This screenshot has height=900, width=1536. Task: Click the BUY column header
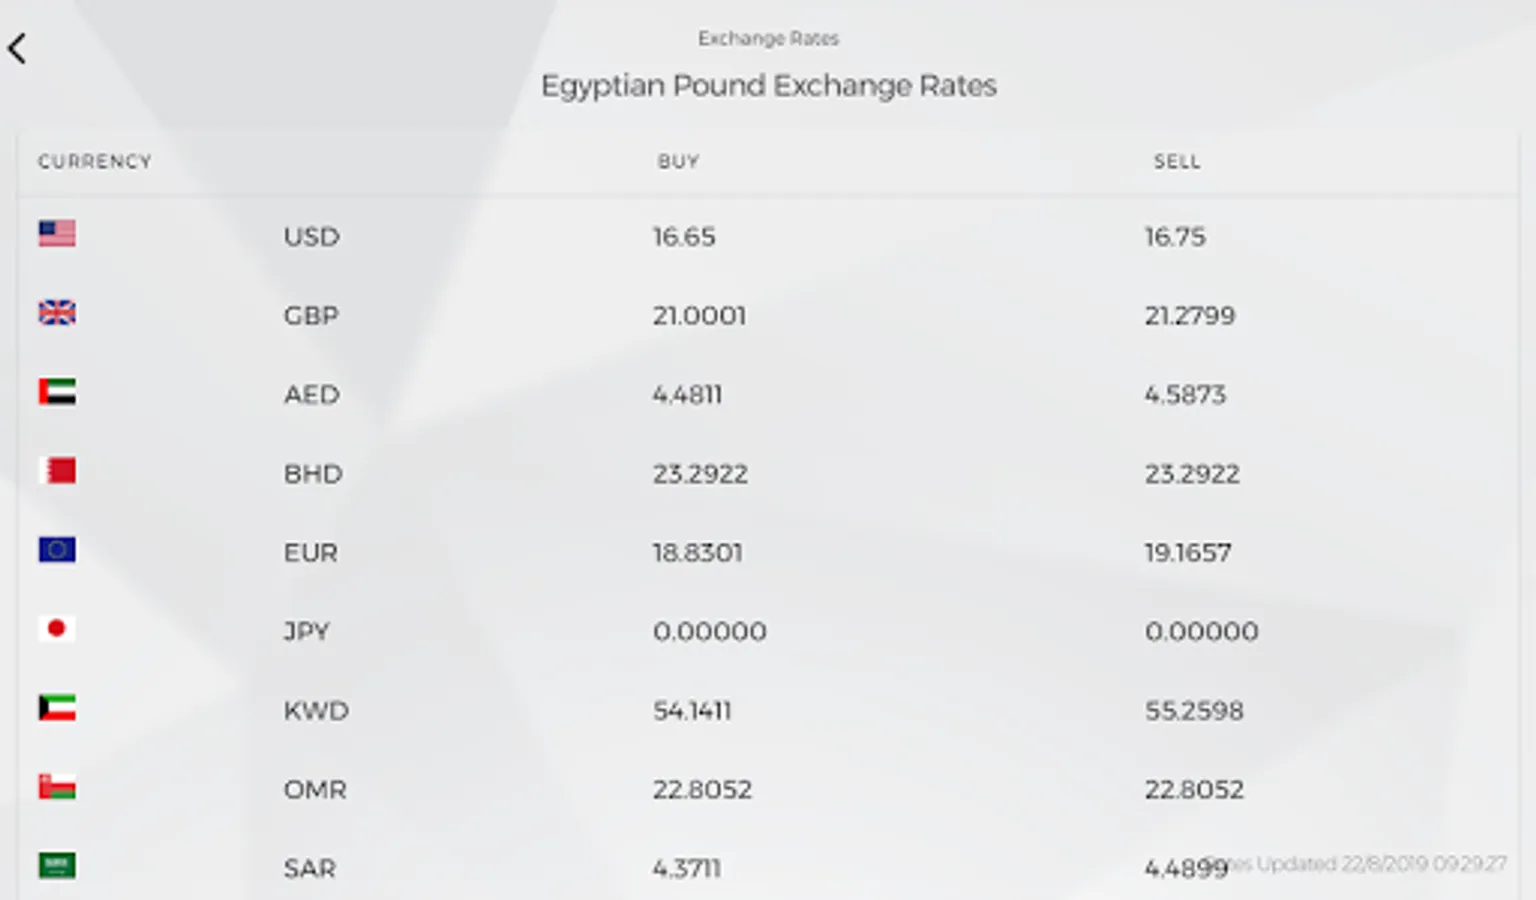[678, 162]
